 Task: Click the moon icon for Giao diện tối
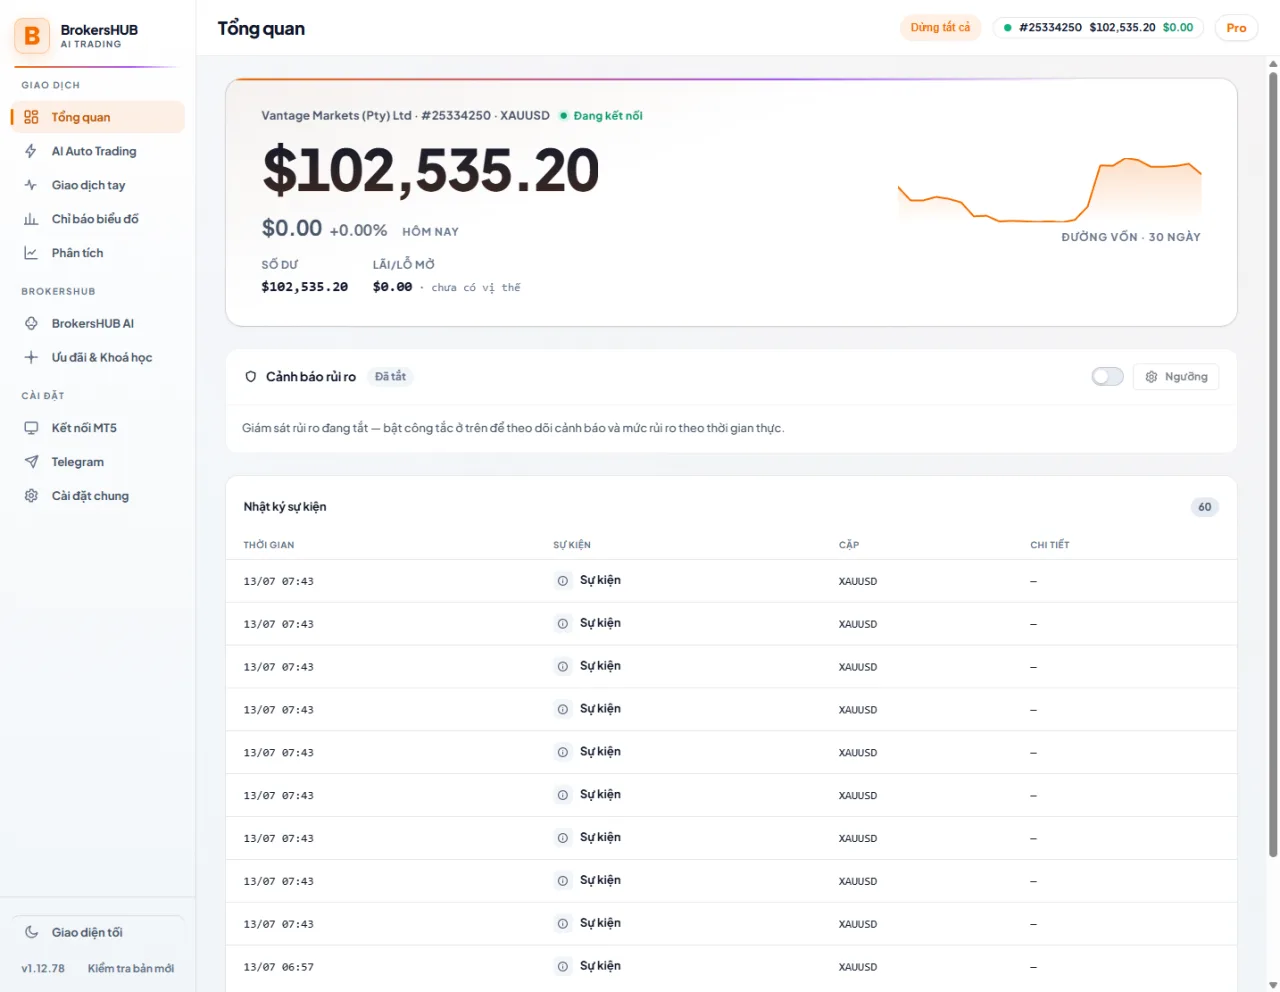coord(31,932)
